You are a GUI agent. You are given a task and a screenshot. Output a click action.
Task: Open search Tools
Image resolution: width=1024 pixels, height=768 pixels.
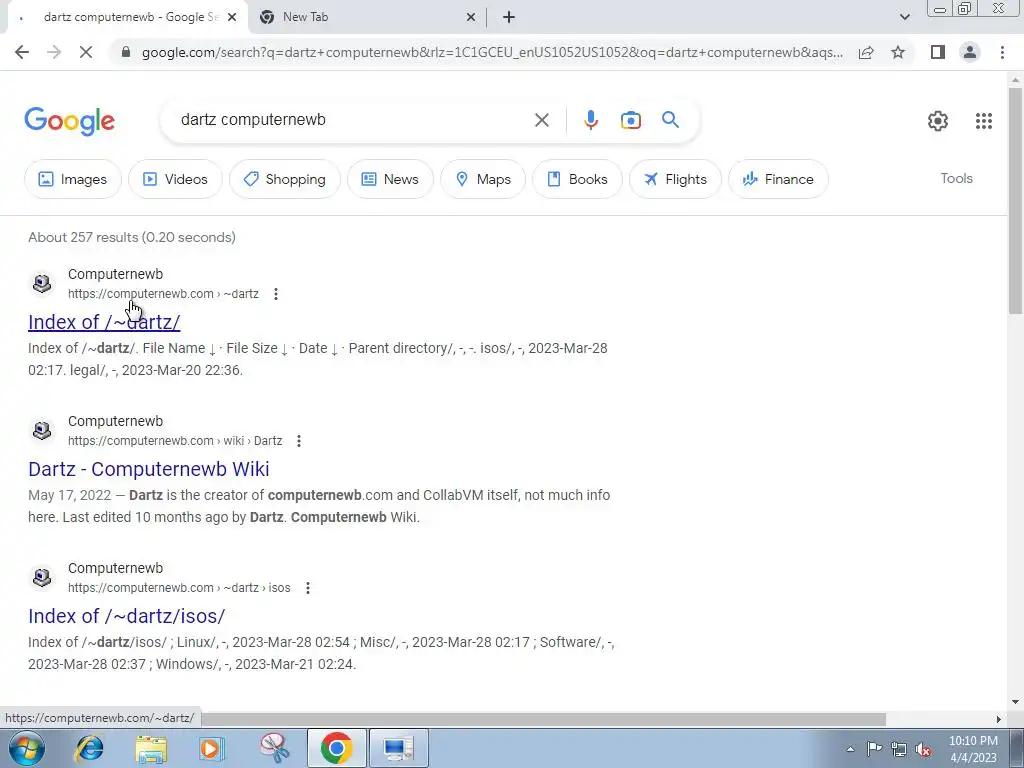coord(956,178)
